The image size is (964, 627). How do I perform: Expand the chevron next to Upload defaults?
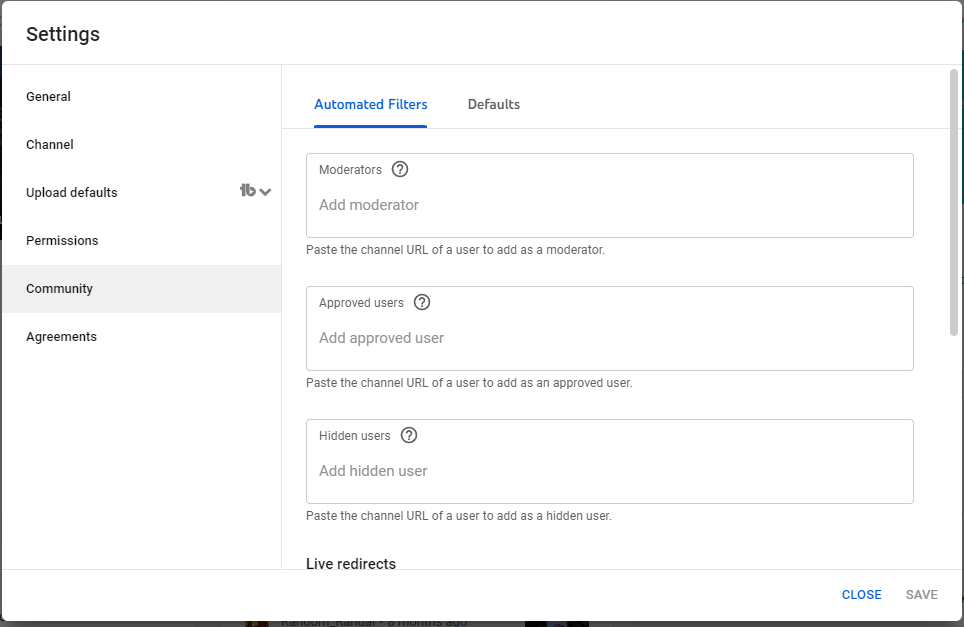pos(265,192)
